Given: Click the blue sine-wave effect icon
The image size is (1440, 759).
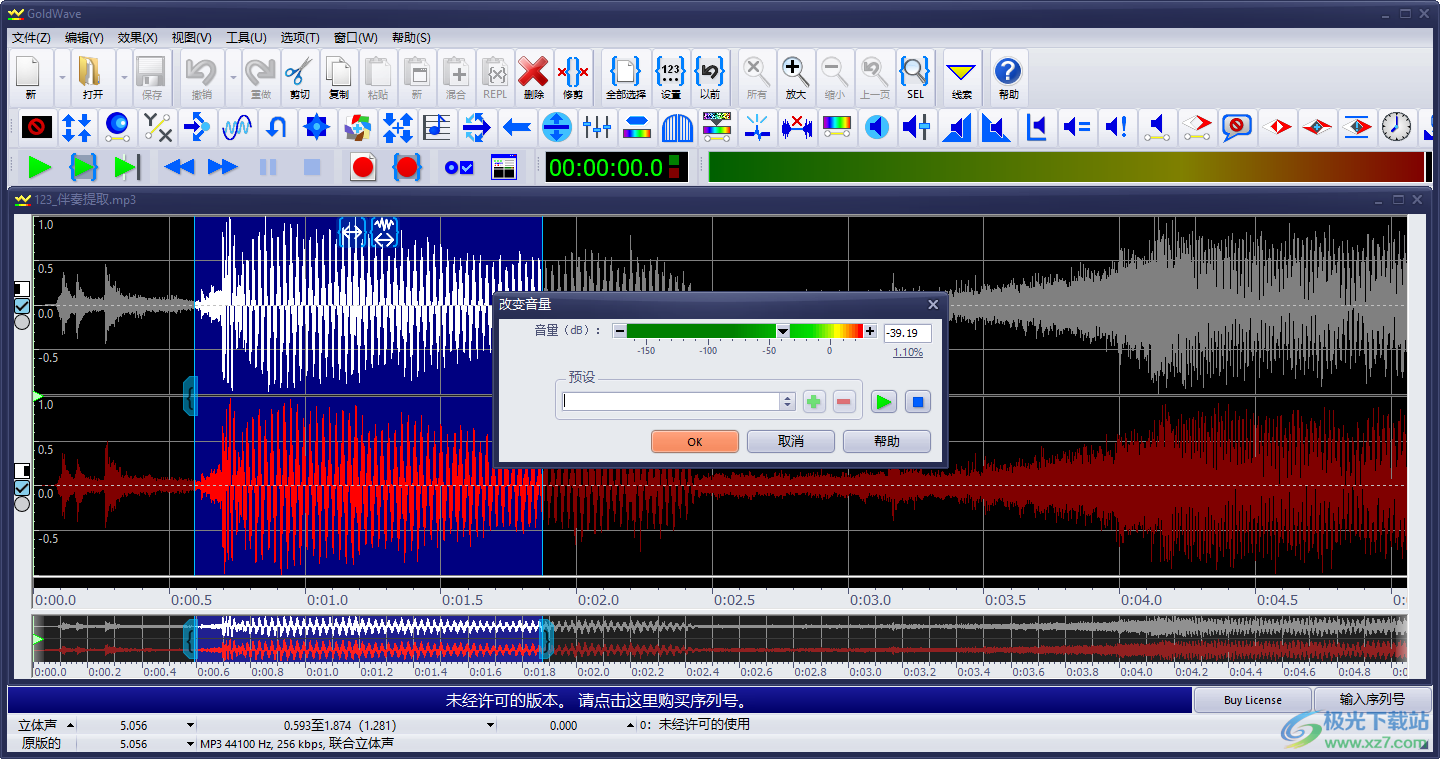Looking at the screenshot, I should pos(237,127).
